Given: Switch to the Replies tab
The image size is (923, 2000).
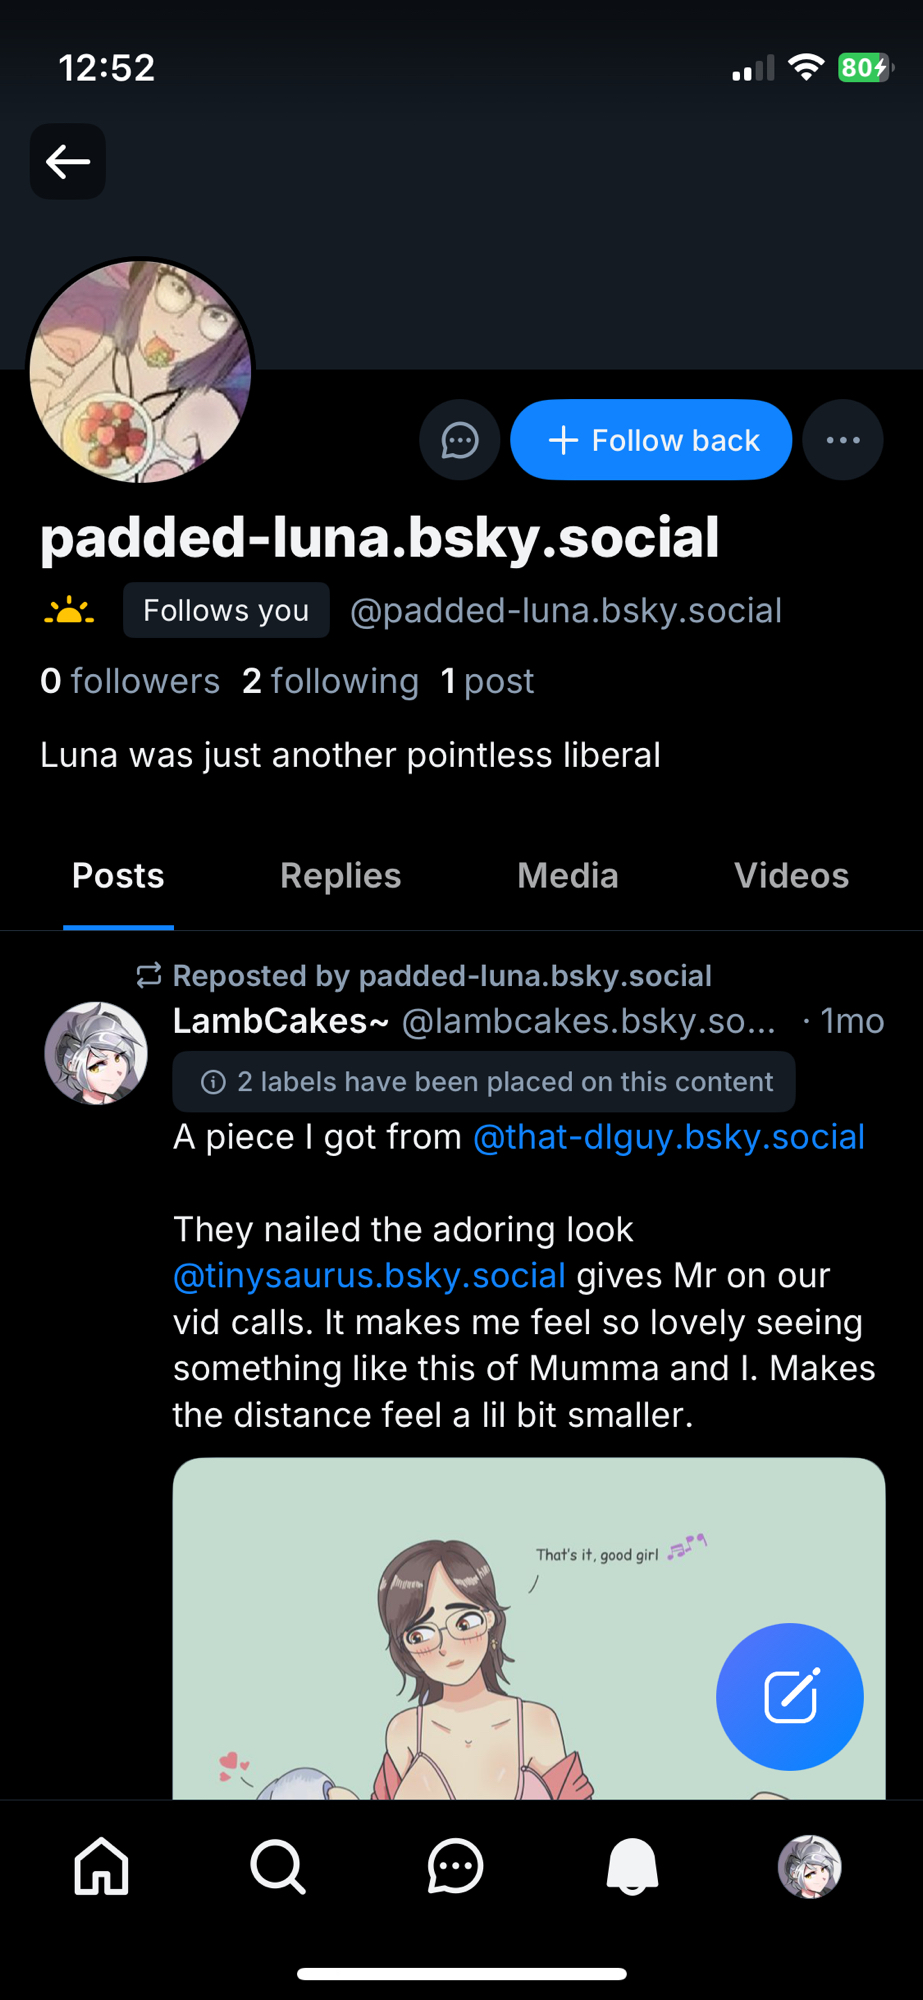Looking at the screenshot, I should (x=340, y=876).
